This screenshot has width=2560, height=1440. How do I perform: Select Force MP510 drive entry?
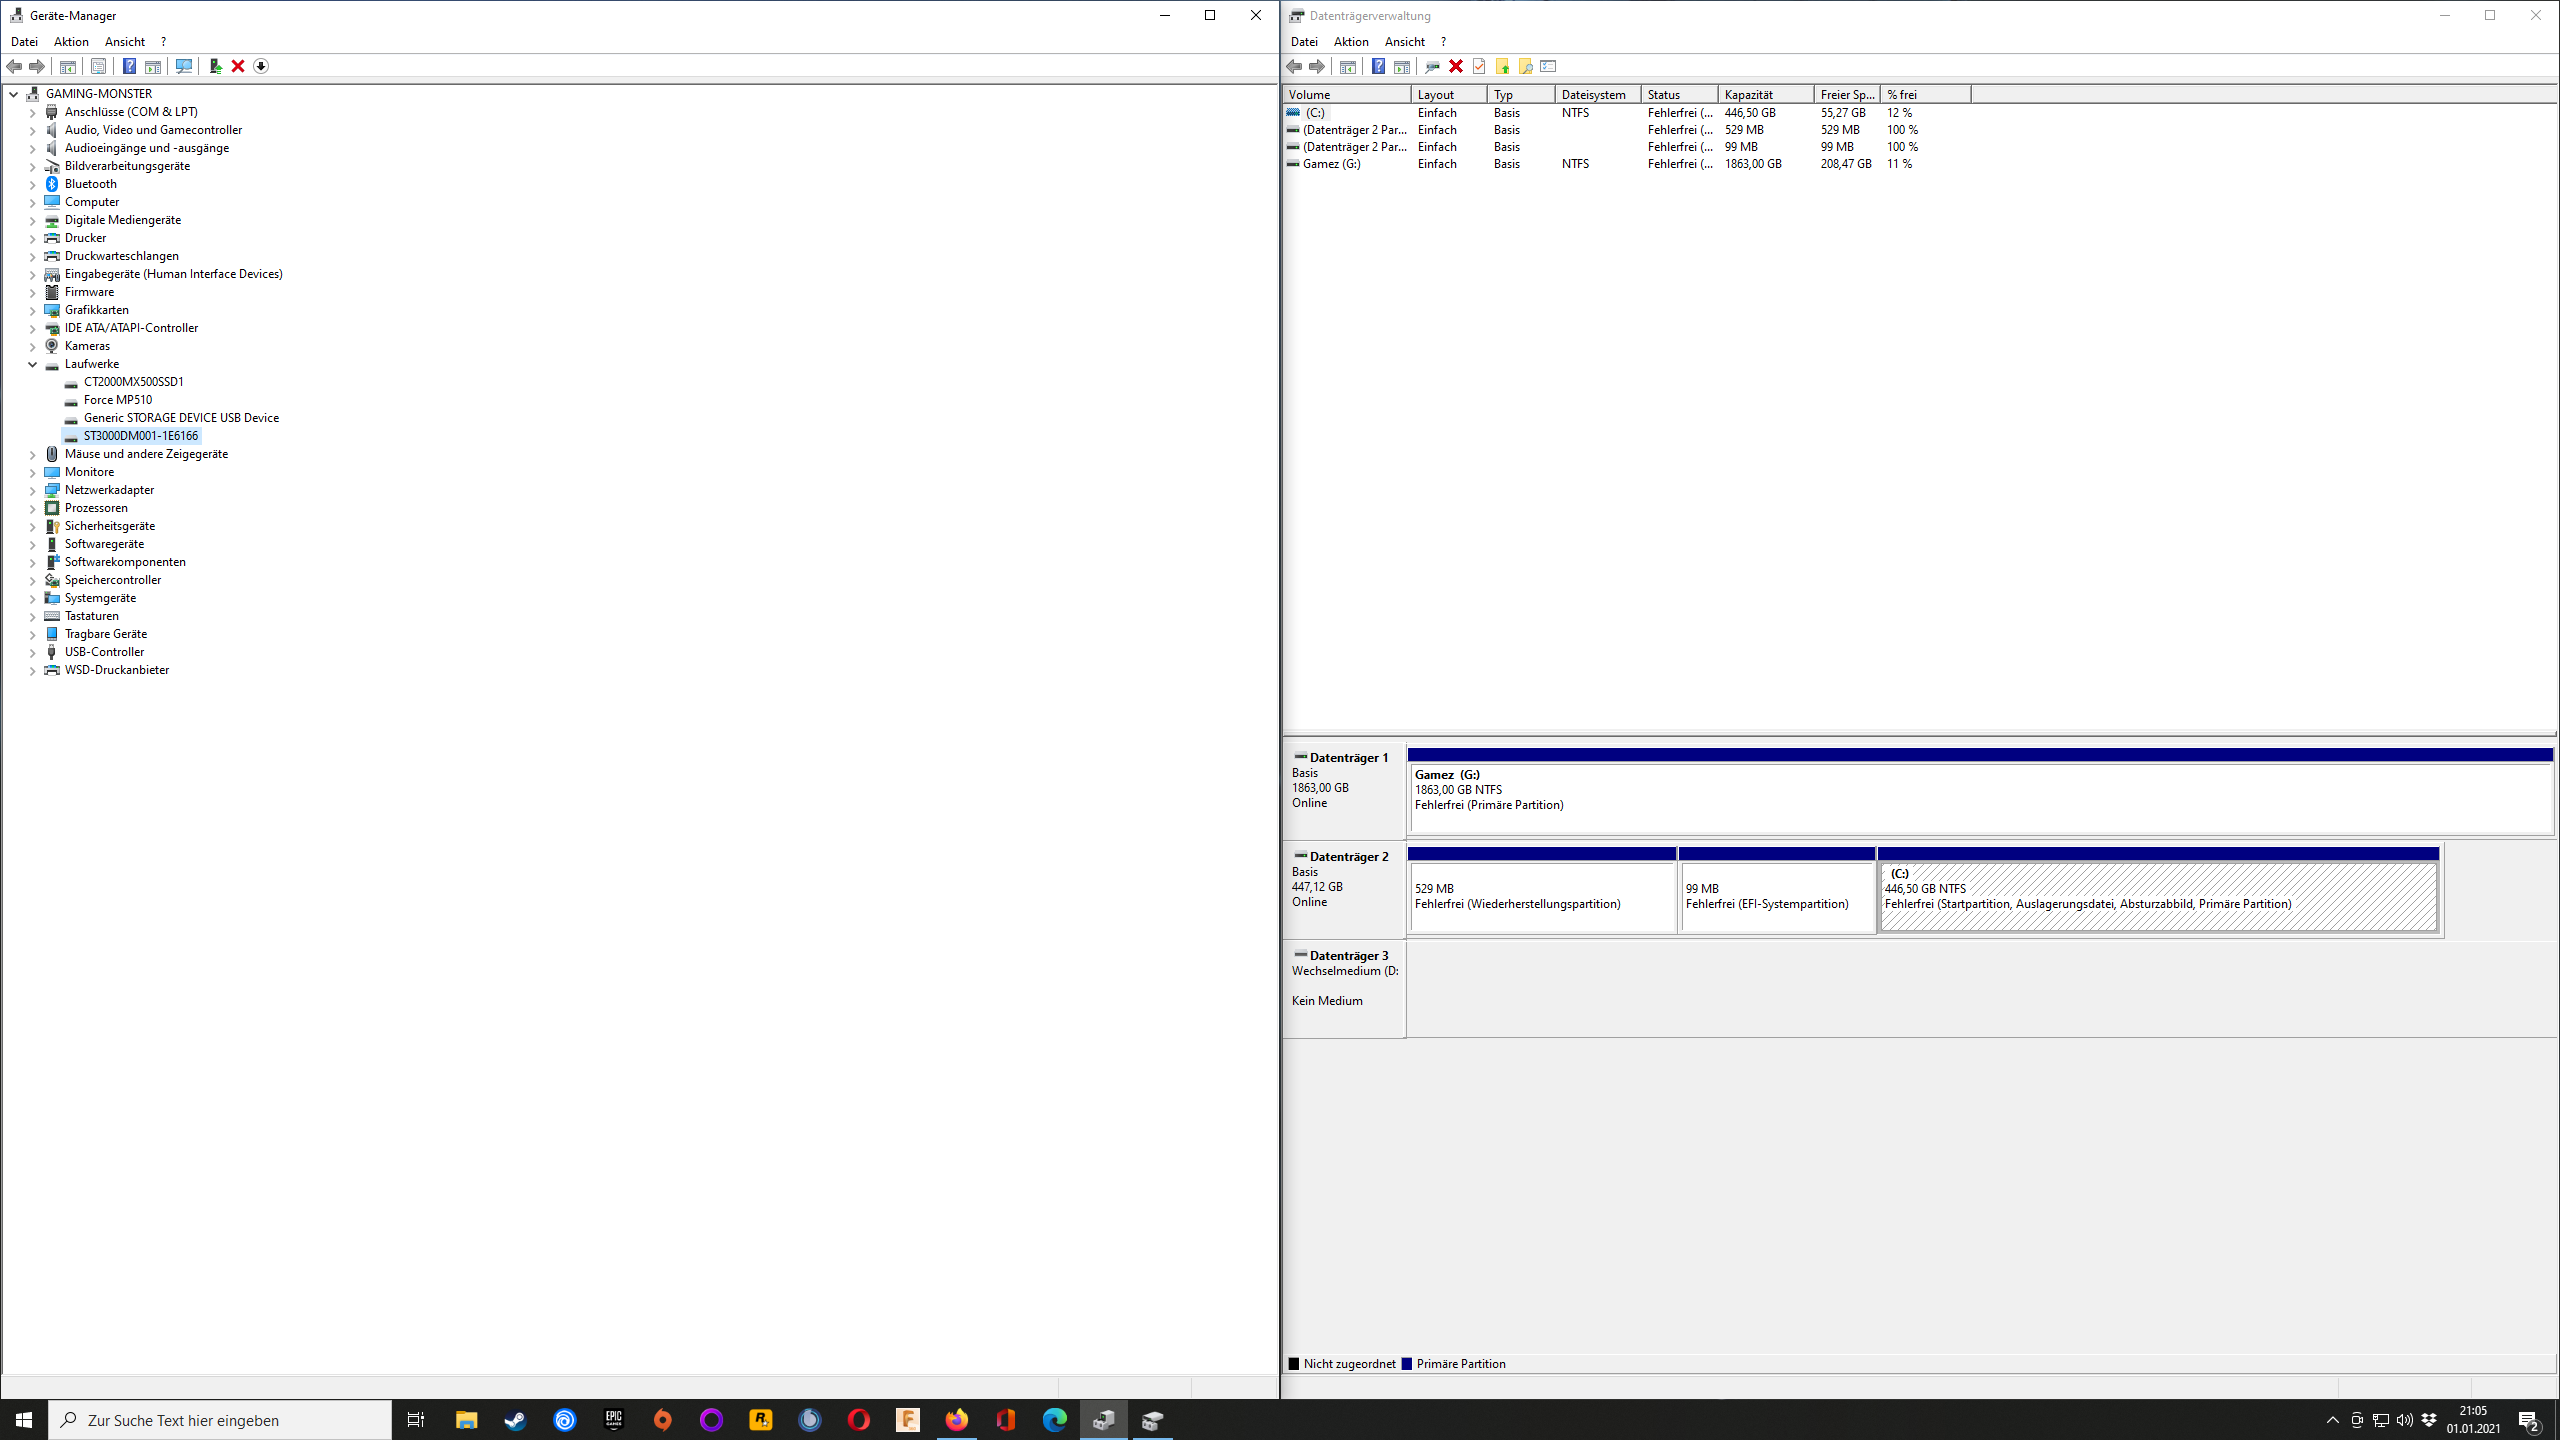[118, 400]
